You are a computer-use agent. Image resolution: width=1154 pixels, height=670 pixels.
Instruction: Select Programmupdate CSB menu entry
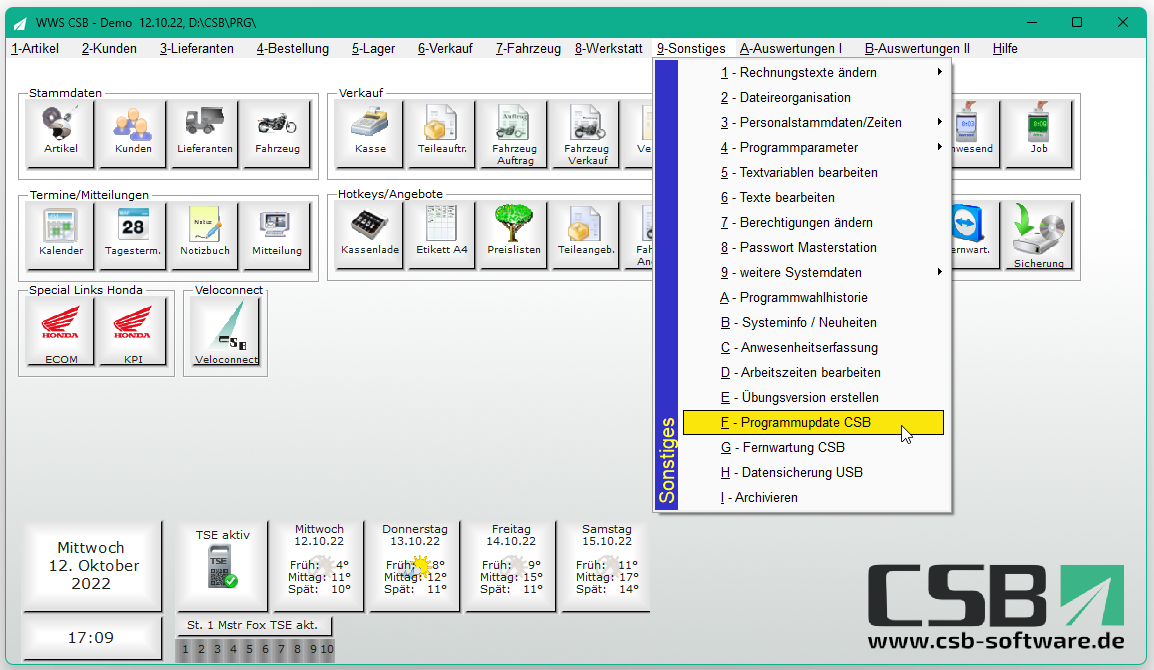(x=813, y=423)
